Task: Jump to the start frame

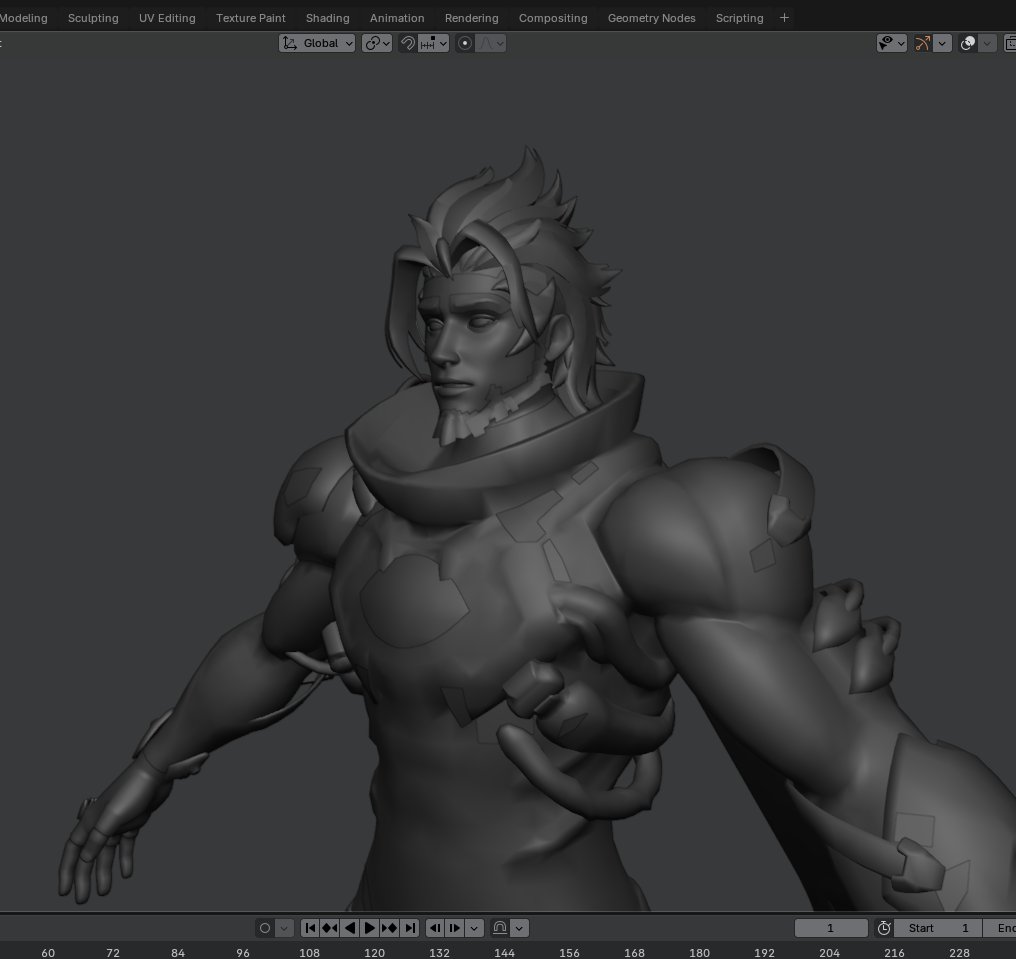Action: pos(310,928)
